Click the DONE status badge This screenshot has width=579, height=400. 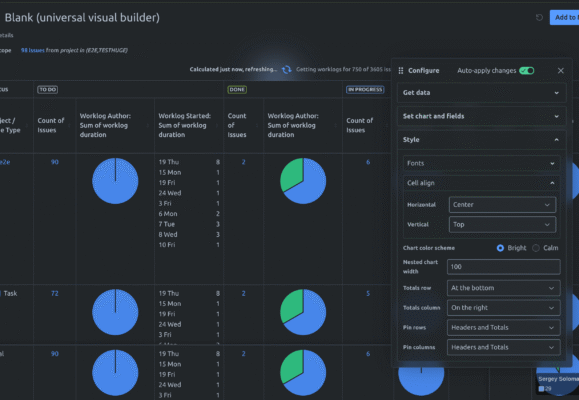[x=237, y=89]
